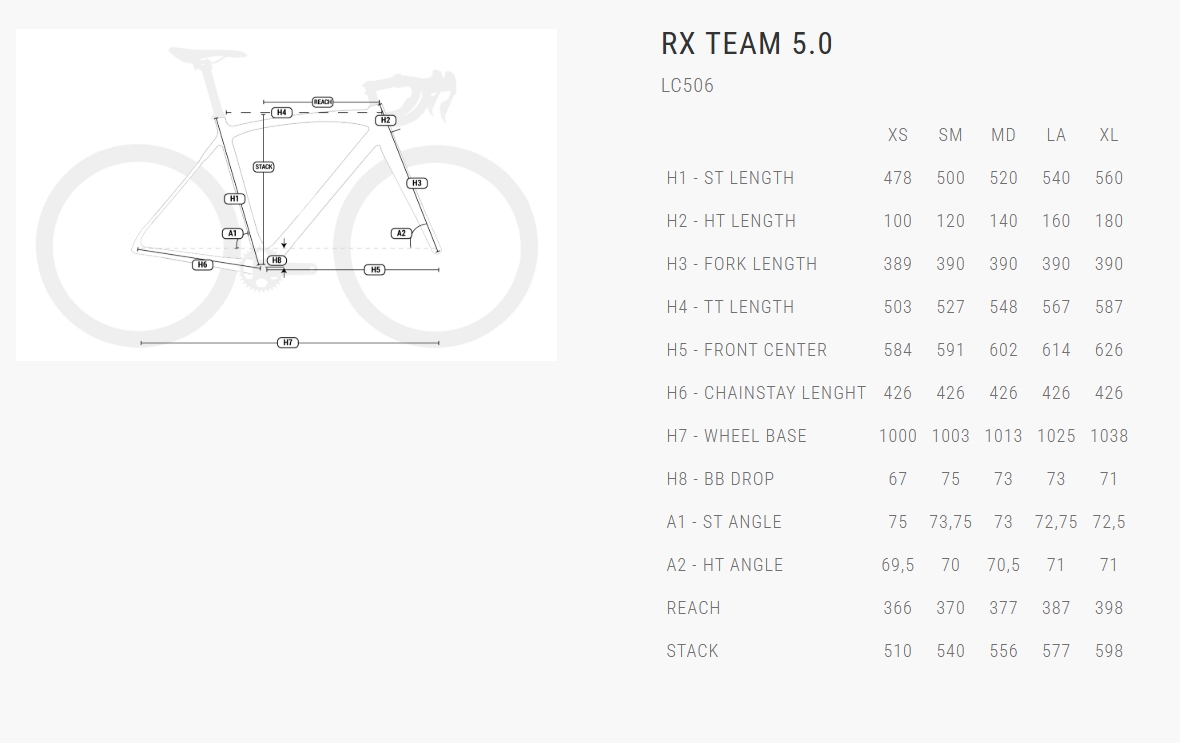Click the H4 top tube badge on the diagram

pyautogui.click(x=282, y=113)
